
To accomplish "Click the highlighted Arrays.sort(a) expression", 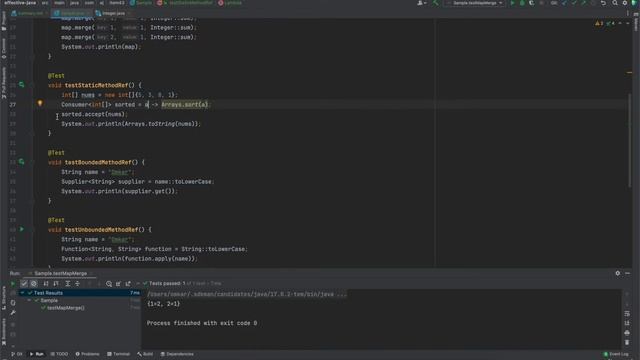I will (x=184, y=104).
